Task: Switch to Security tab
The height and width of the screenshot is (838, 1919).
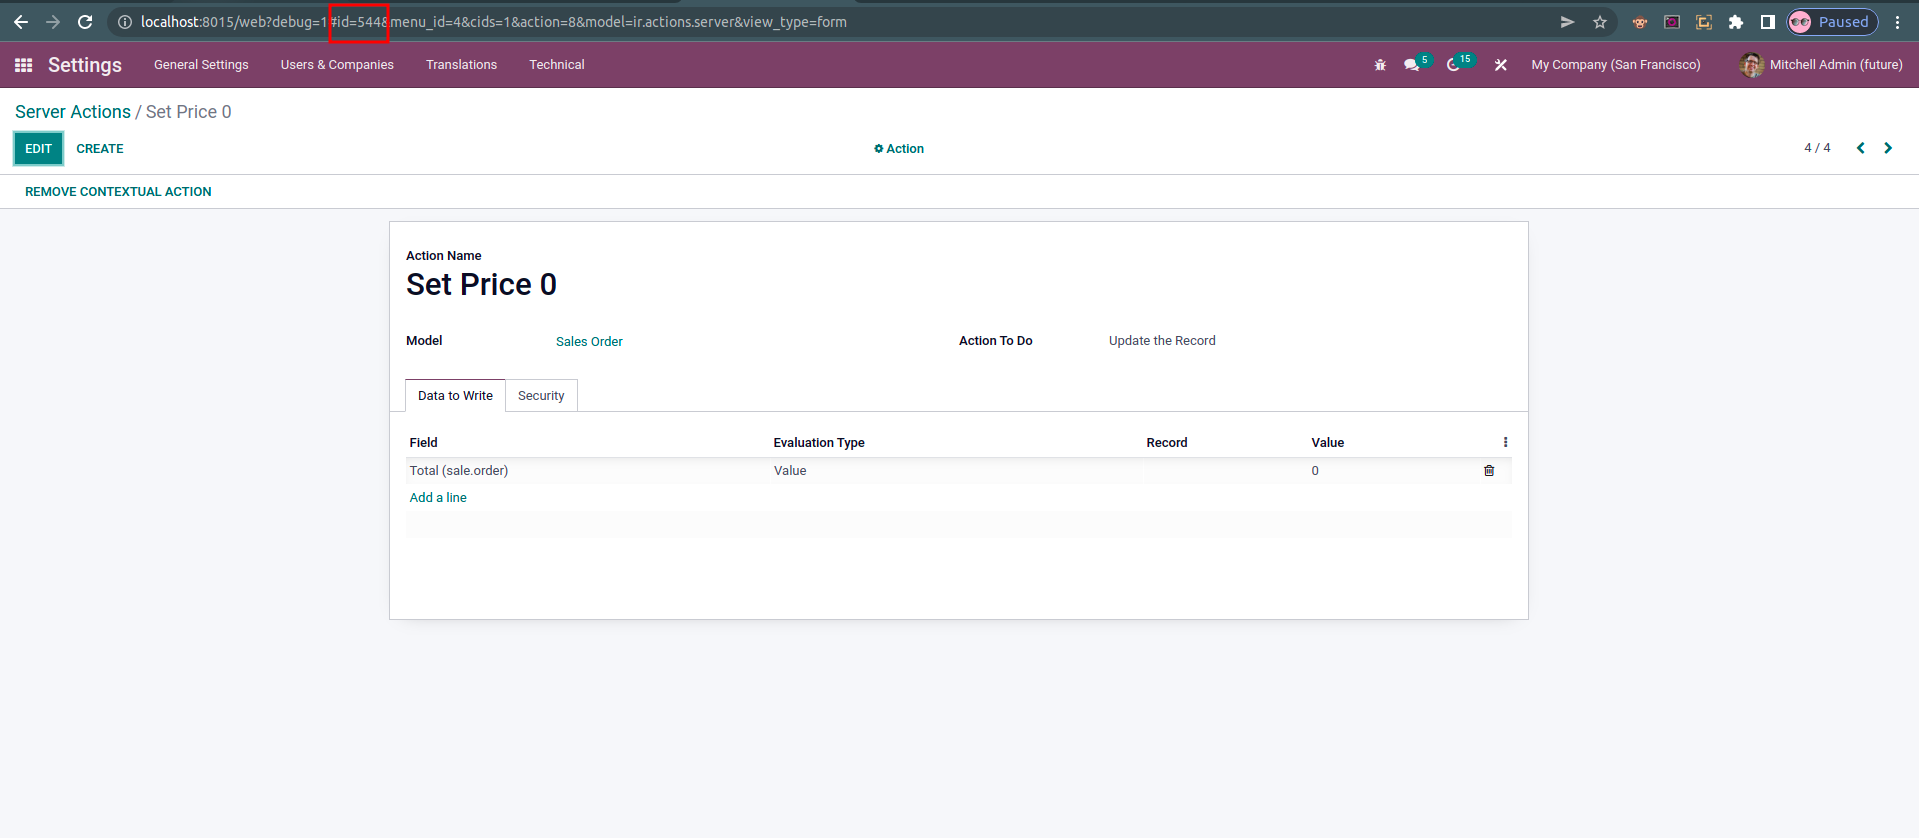Action: (541, 396)
